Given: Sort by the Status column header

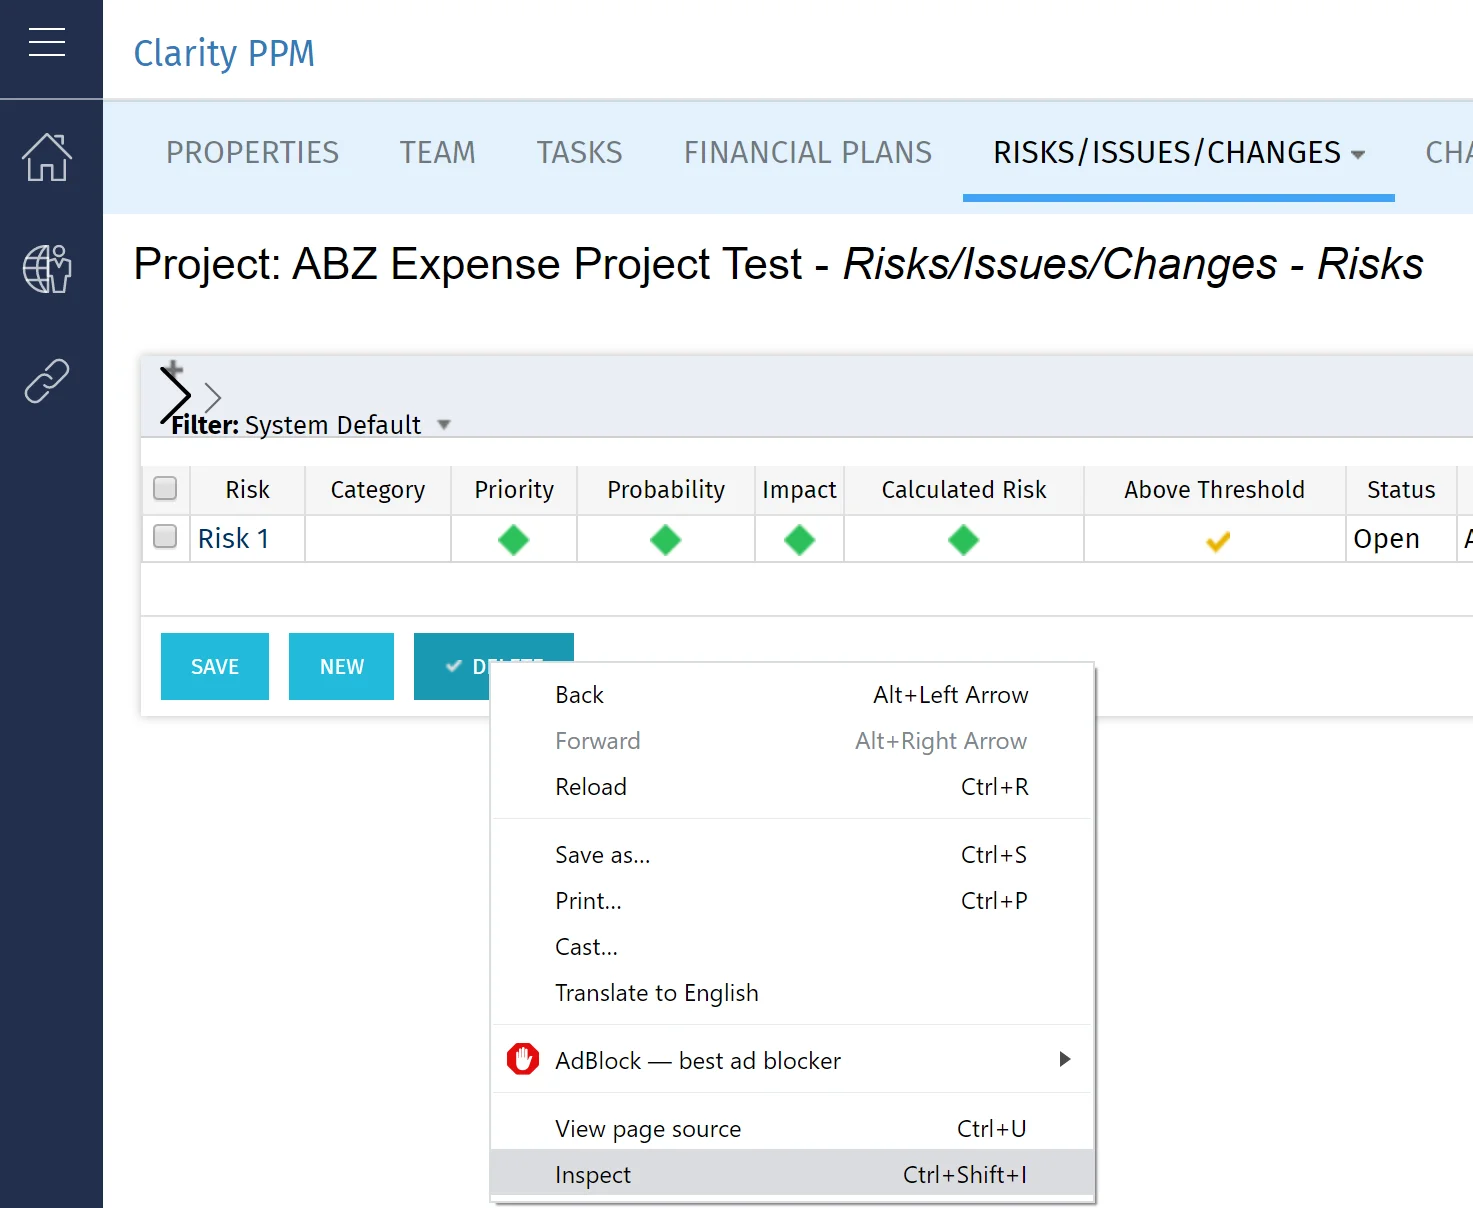Looking at the screenshot, I should [x=1401, y=490].
